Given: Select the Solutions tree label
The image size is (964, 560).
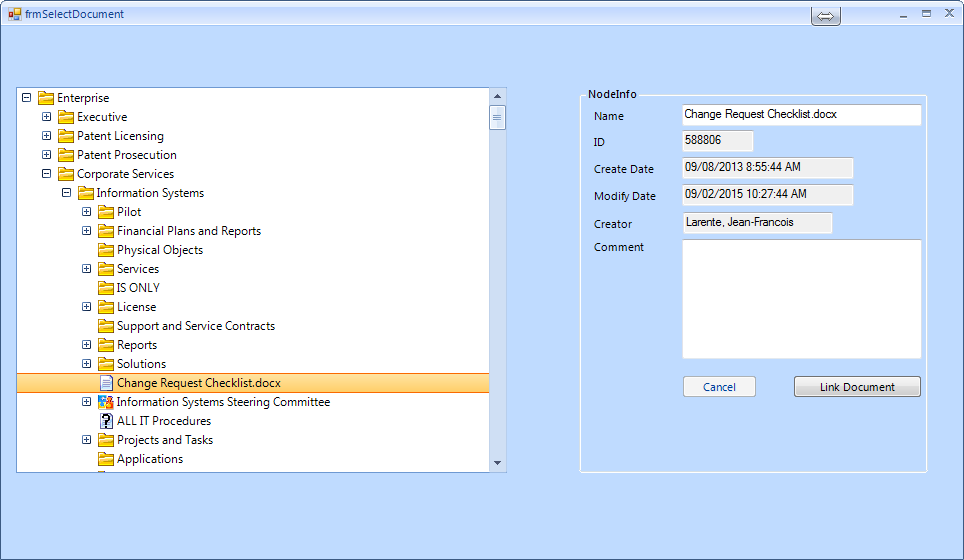Looking at the screenshot, I should pos(141,364).
